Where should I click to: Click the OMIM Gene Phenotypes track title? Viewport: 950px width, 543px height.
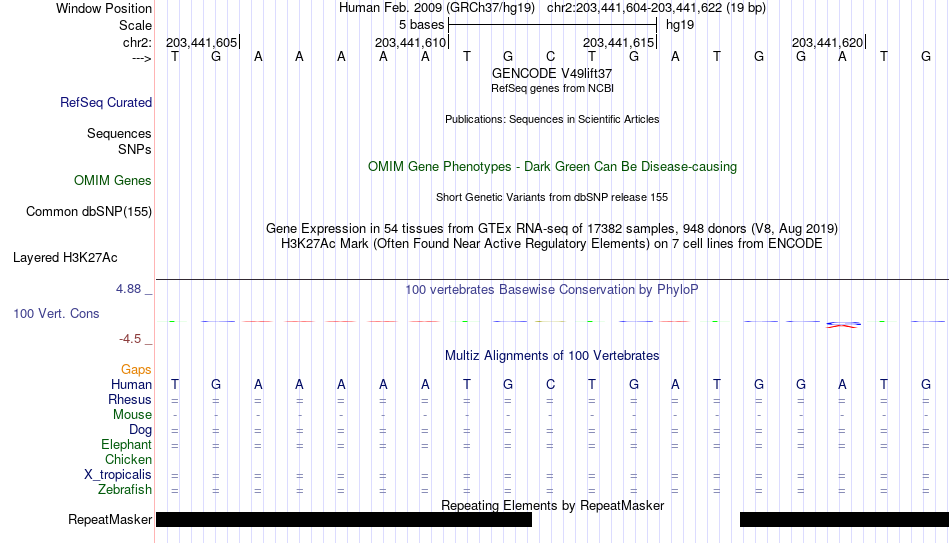point(552,167)
